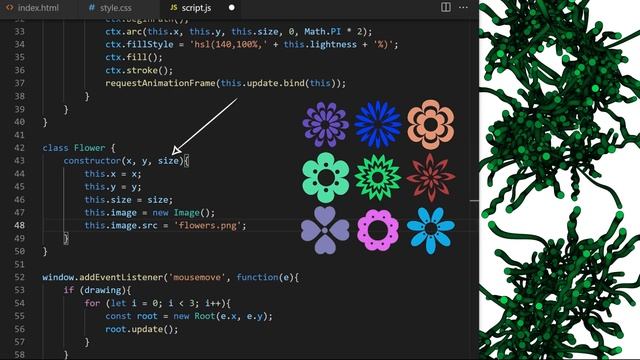Click the purple layered-petal flower image
Viewport: 640px width, 360px height.
[325, 124]
